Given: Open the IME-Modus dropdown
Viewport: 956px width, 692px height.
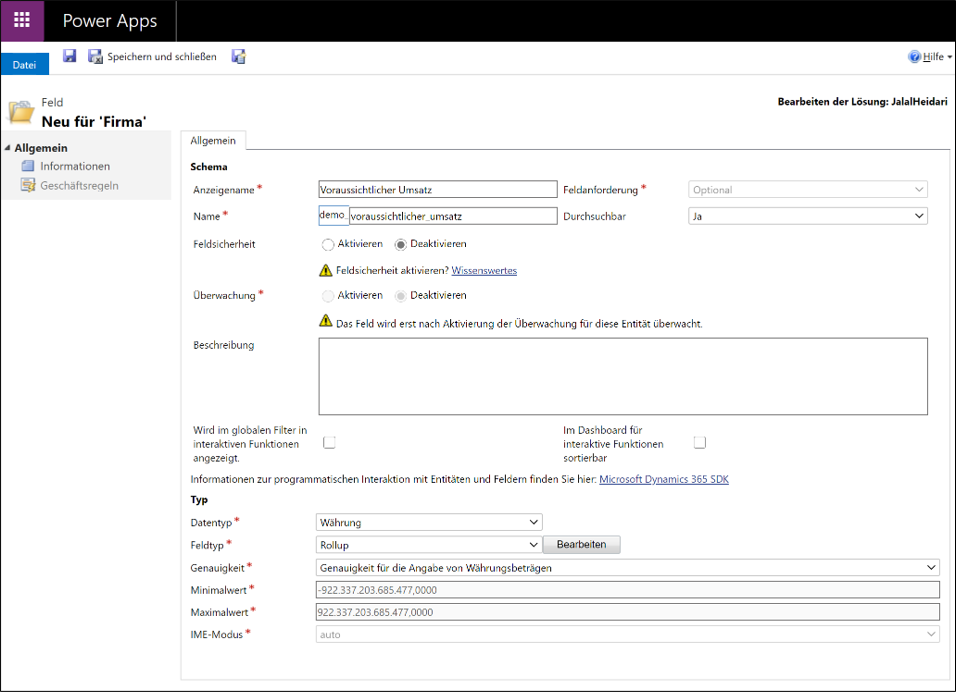Looking at the screenshot, I should pos(627,634).
